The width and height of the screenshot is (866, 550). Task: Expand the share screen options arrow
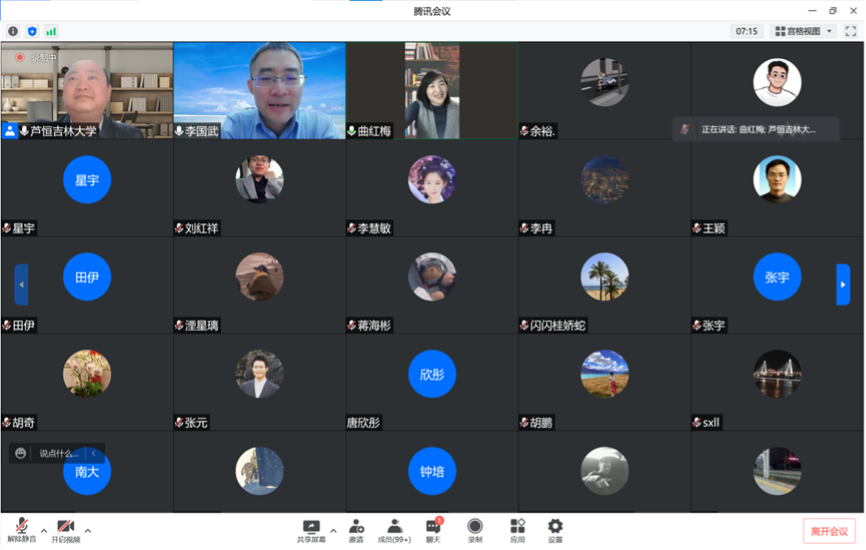point(334,530)
